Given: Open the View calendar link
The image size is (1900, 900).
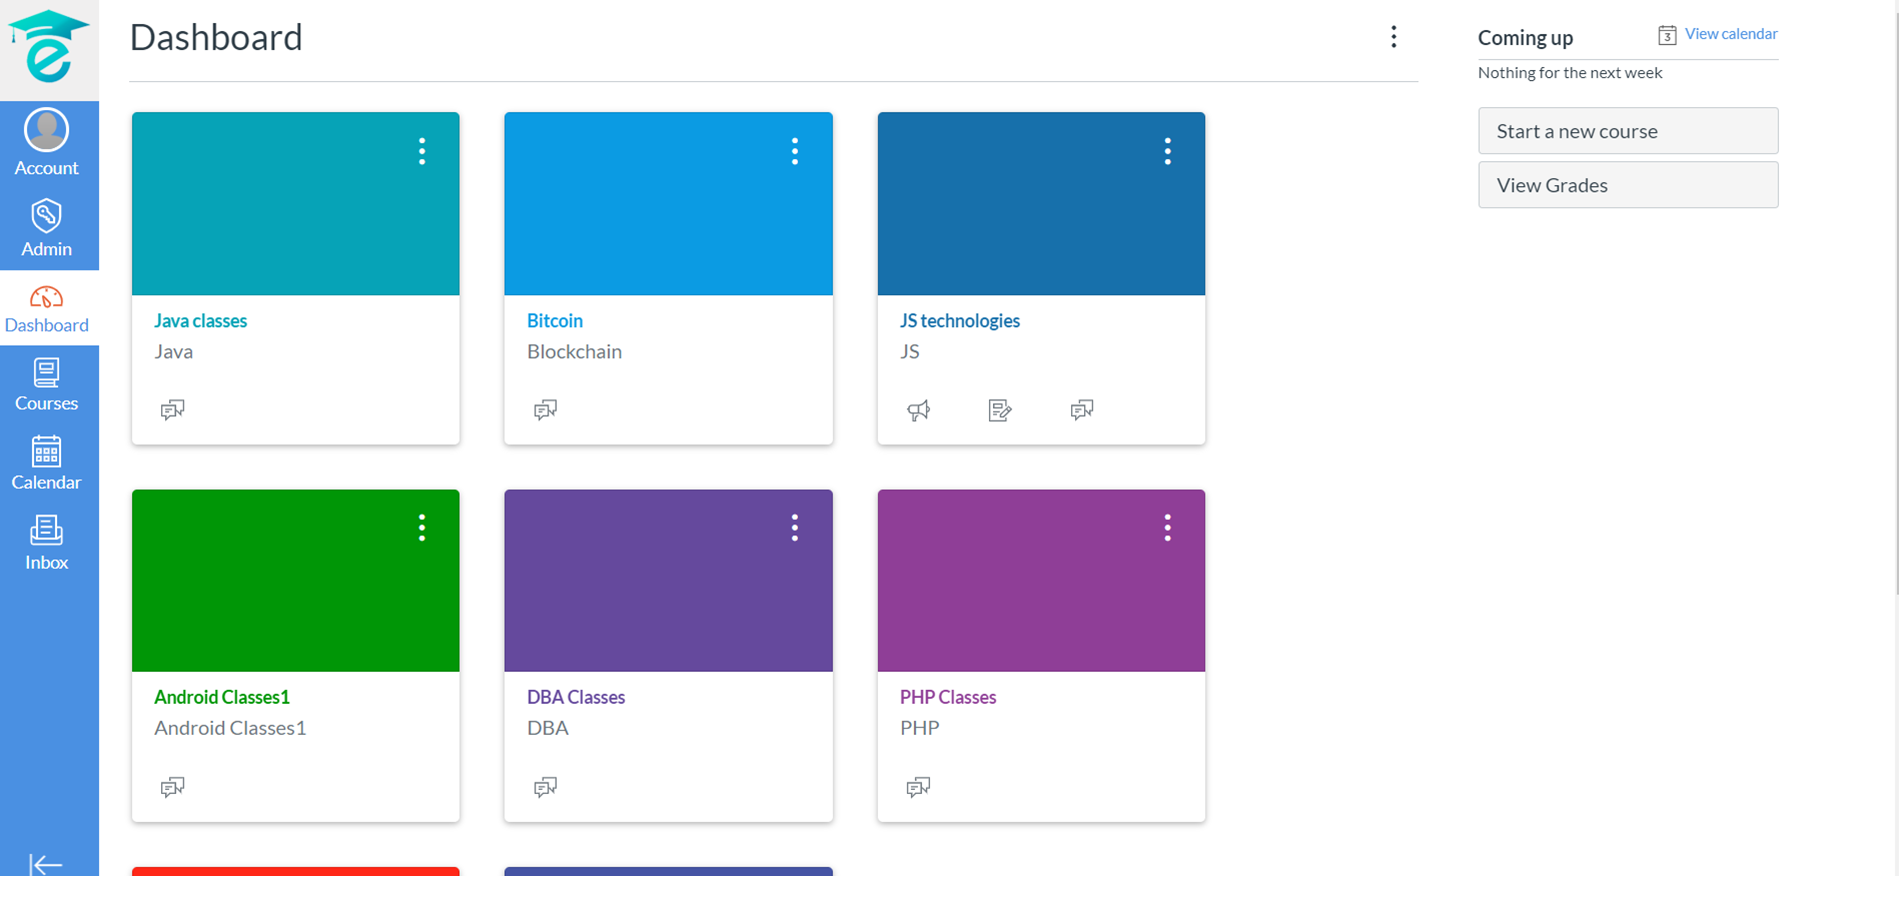Looking at the screenshot, I should click(x=1730, y=34).
